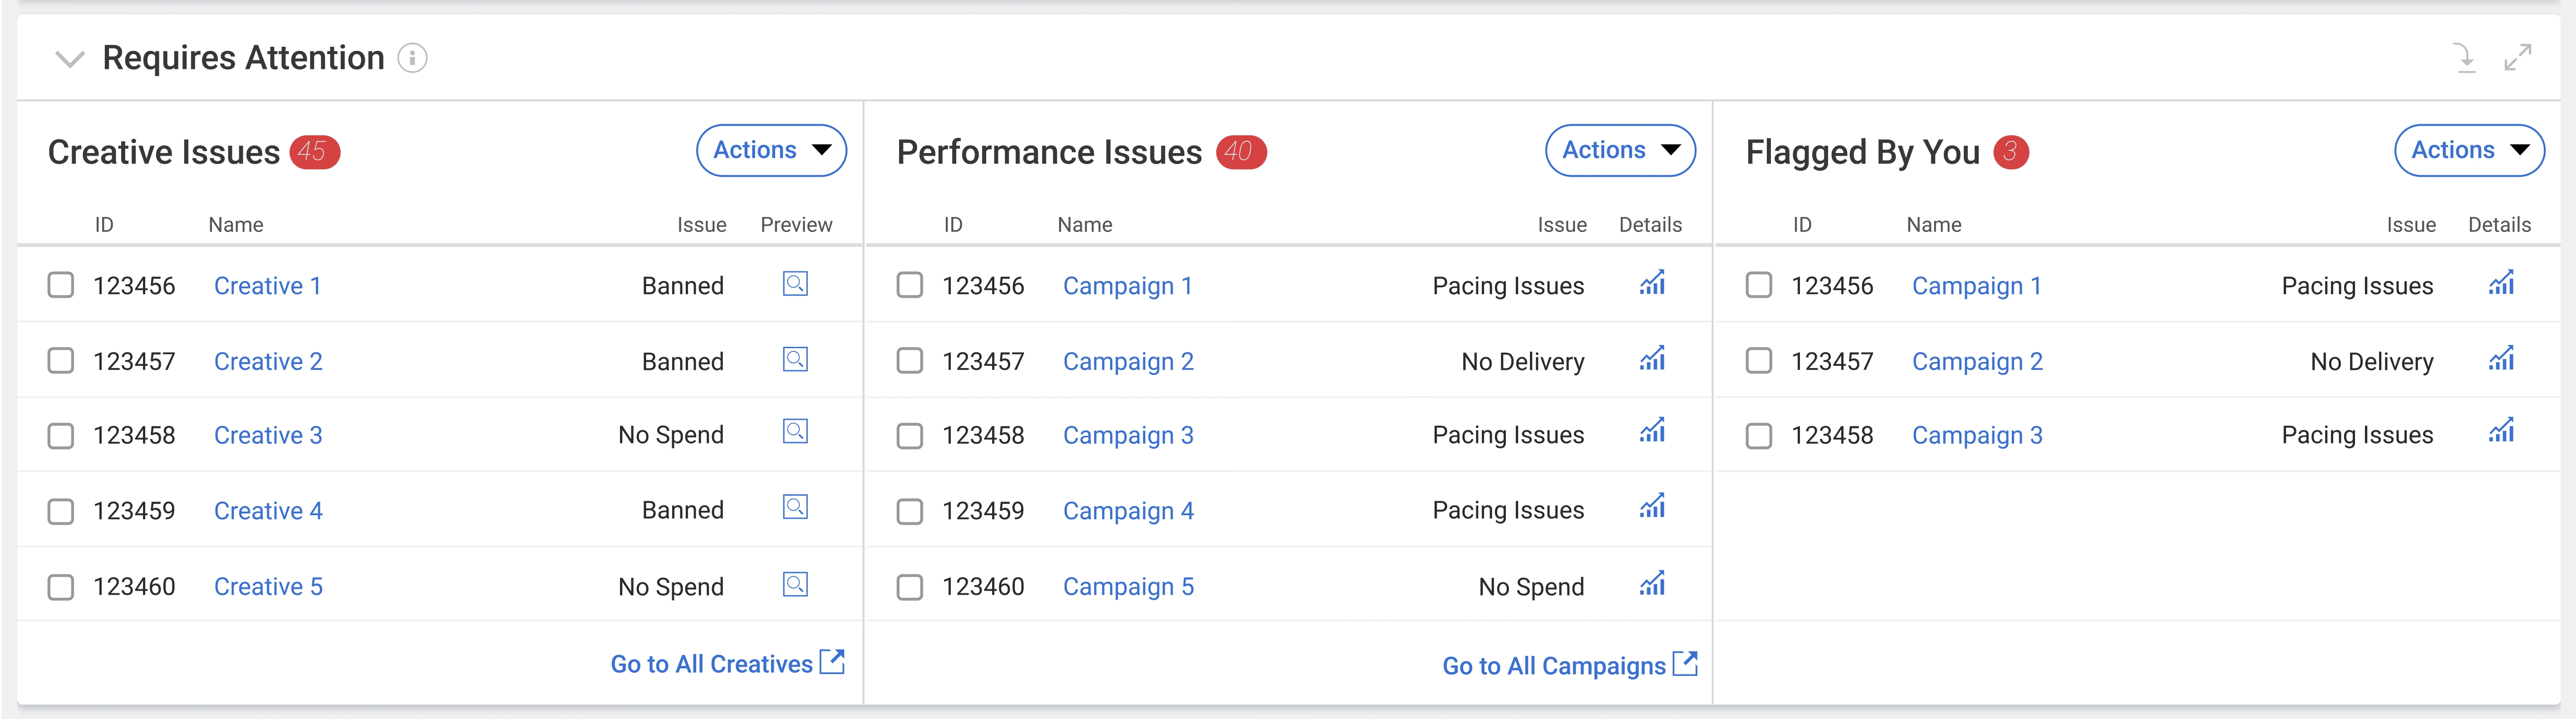Open the Go to All Creatives link

(712, 664)
